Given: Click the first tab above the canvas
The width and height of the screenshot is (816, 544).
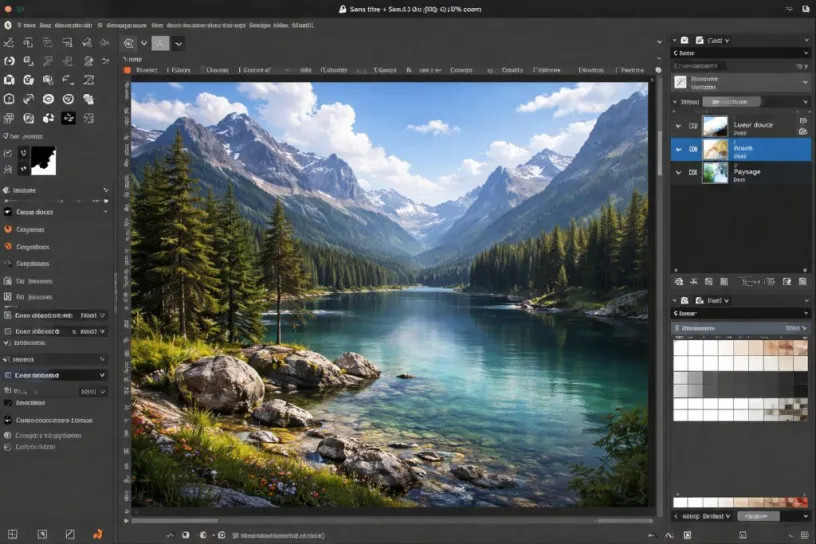Looking at the screenshot, I should click(x=146, y=70).
